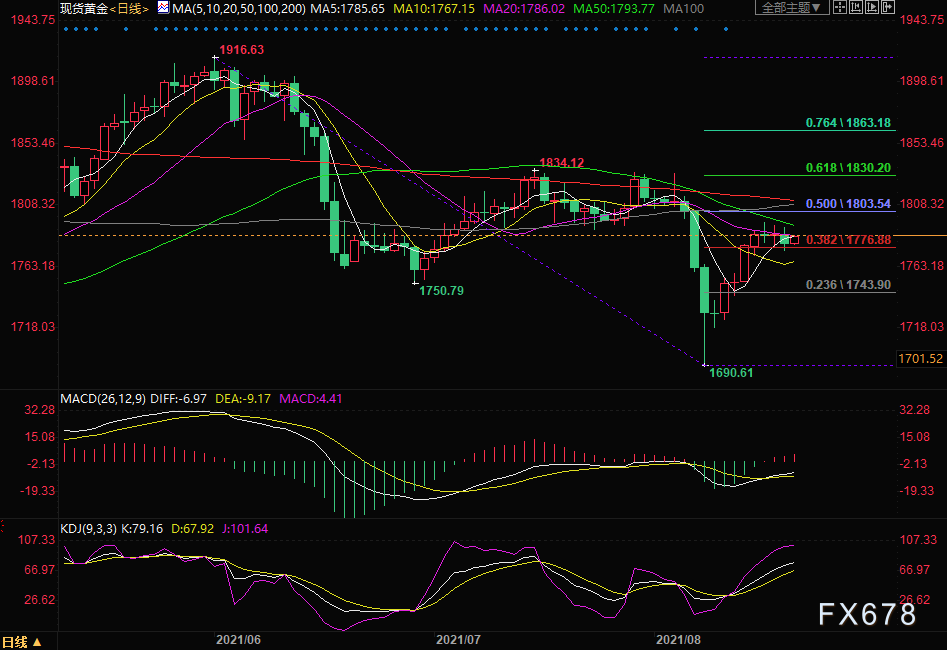
Task: Click MA(5,10,20,50,100,200) indicator label
Action: click(x=239, y=8)
